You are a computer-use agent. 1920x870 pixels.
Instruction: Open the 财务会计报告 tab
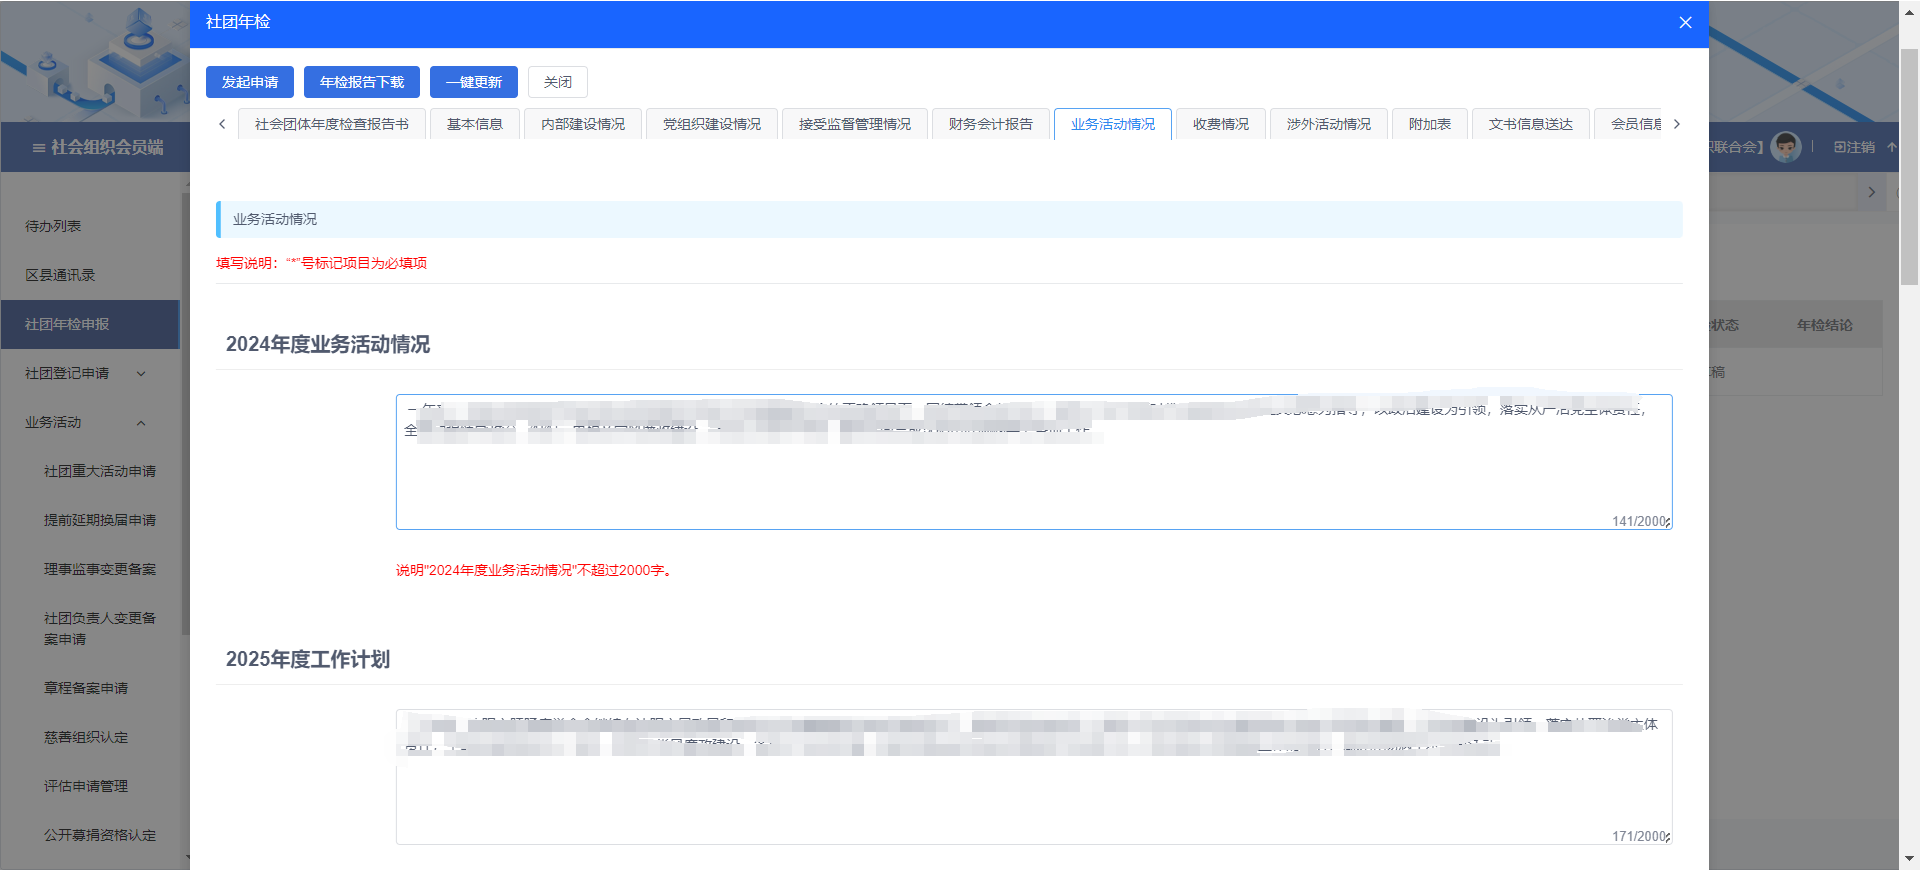tap(990, 124)
